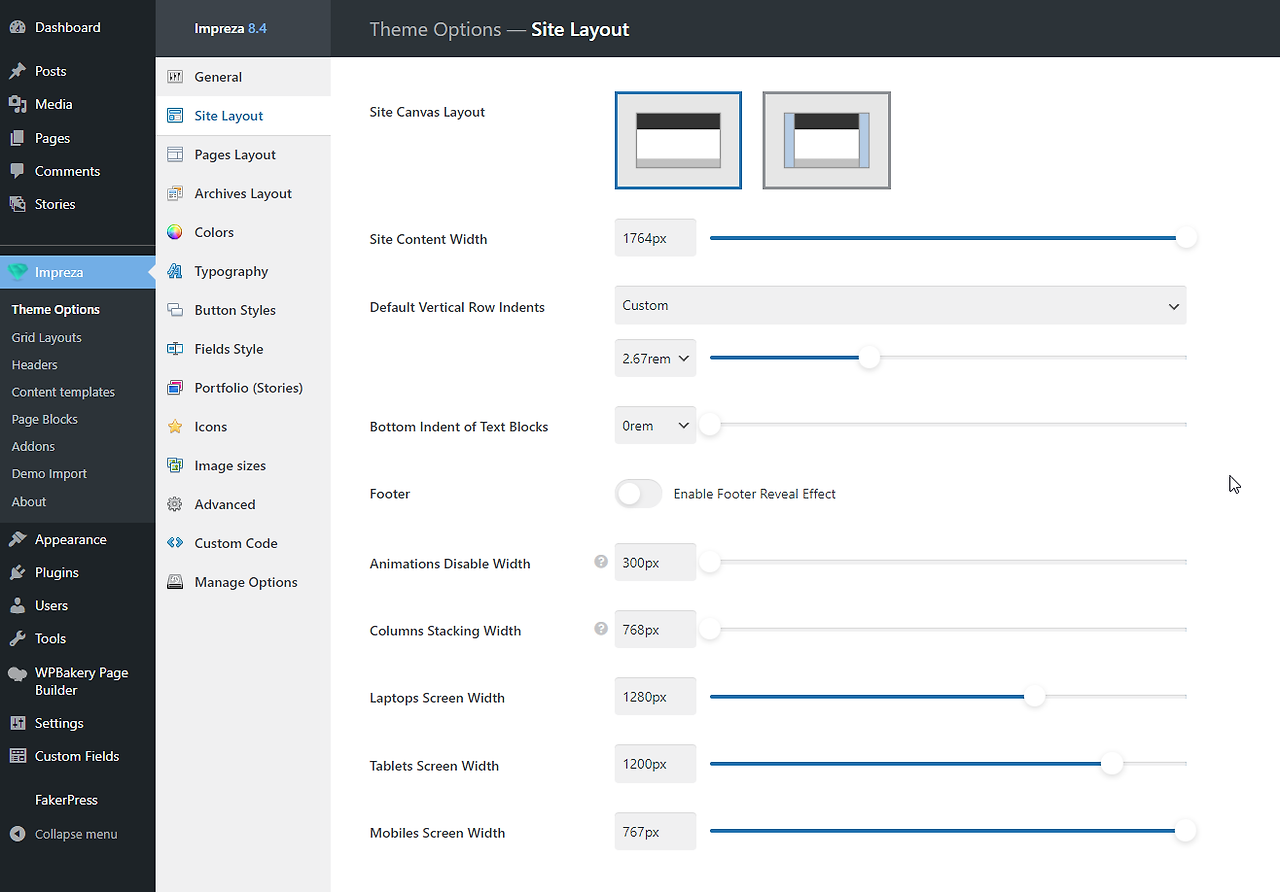Click the Archives Layout icon
Viewport: 1280px width, 892px height.
(x=175, y=194)
